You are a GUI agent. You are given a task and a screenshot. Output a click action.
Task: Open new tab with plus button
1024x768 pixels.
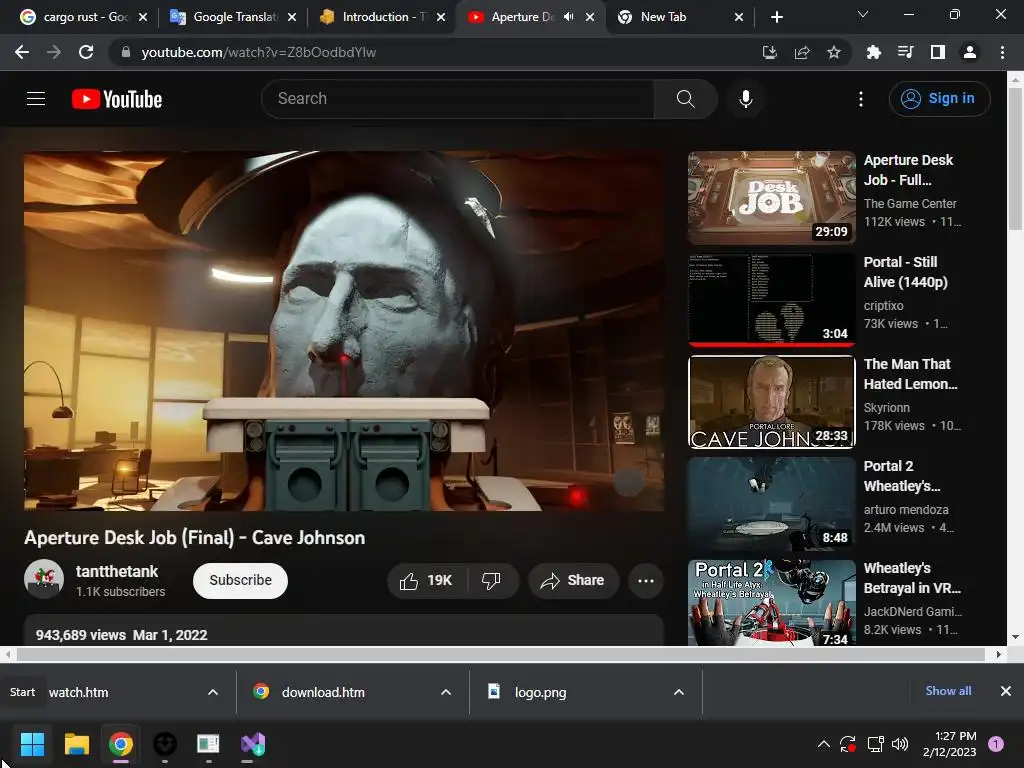pos(776,17)
